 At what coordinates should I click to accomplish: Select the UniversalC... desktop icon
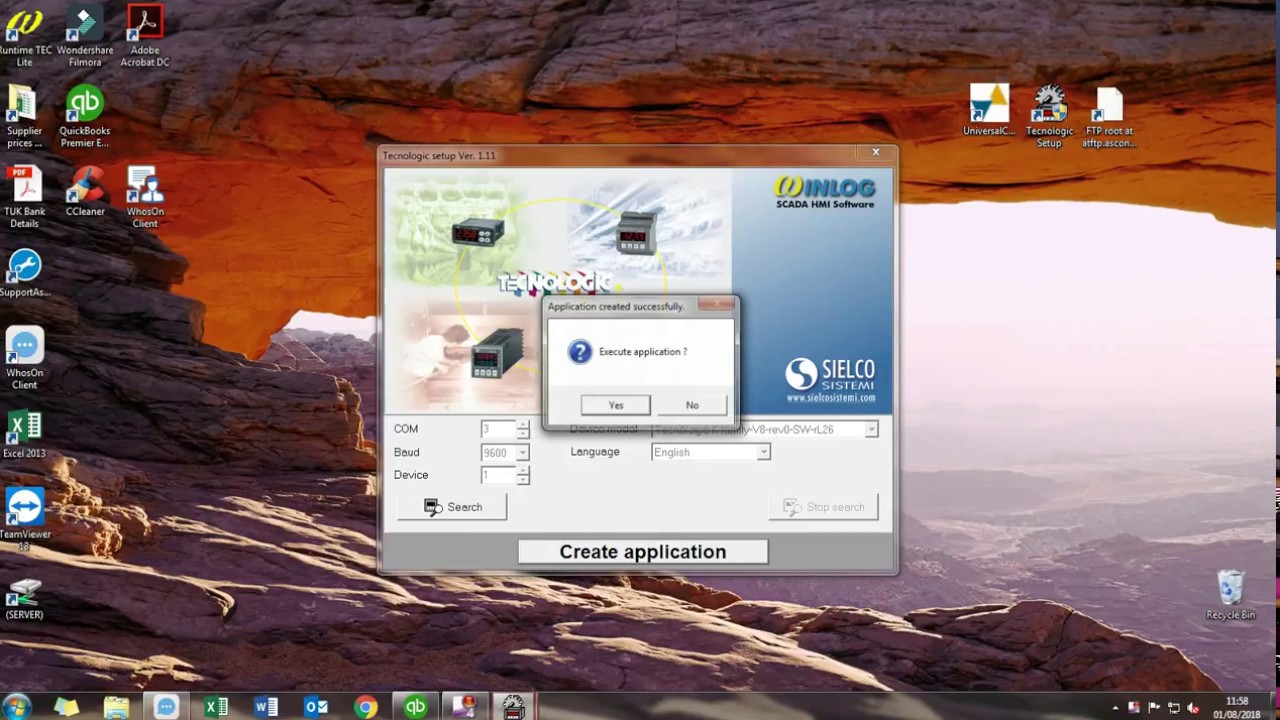coord(989,111)
